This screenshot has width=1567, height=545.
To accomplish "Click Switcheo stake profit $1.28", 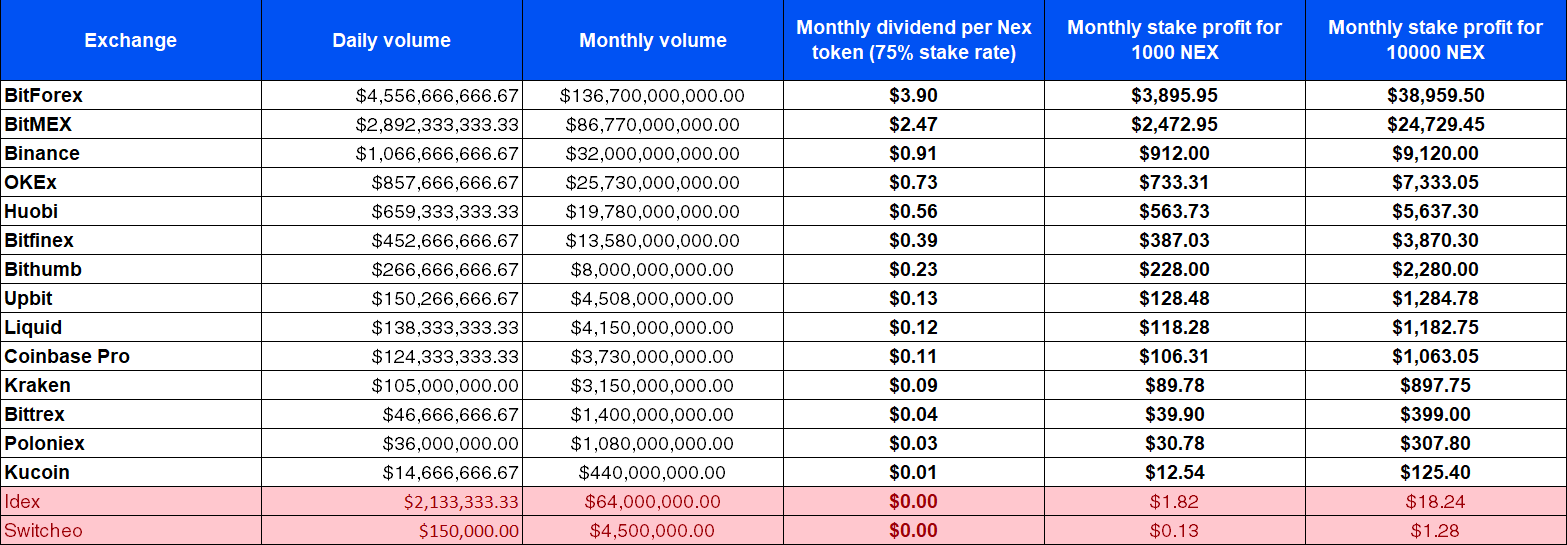I will [x=1436, y=531].
